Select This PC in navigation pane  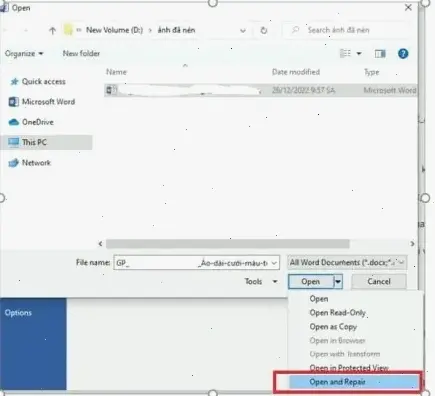click(x=46, y=142)
